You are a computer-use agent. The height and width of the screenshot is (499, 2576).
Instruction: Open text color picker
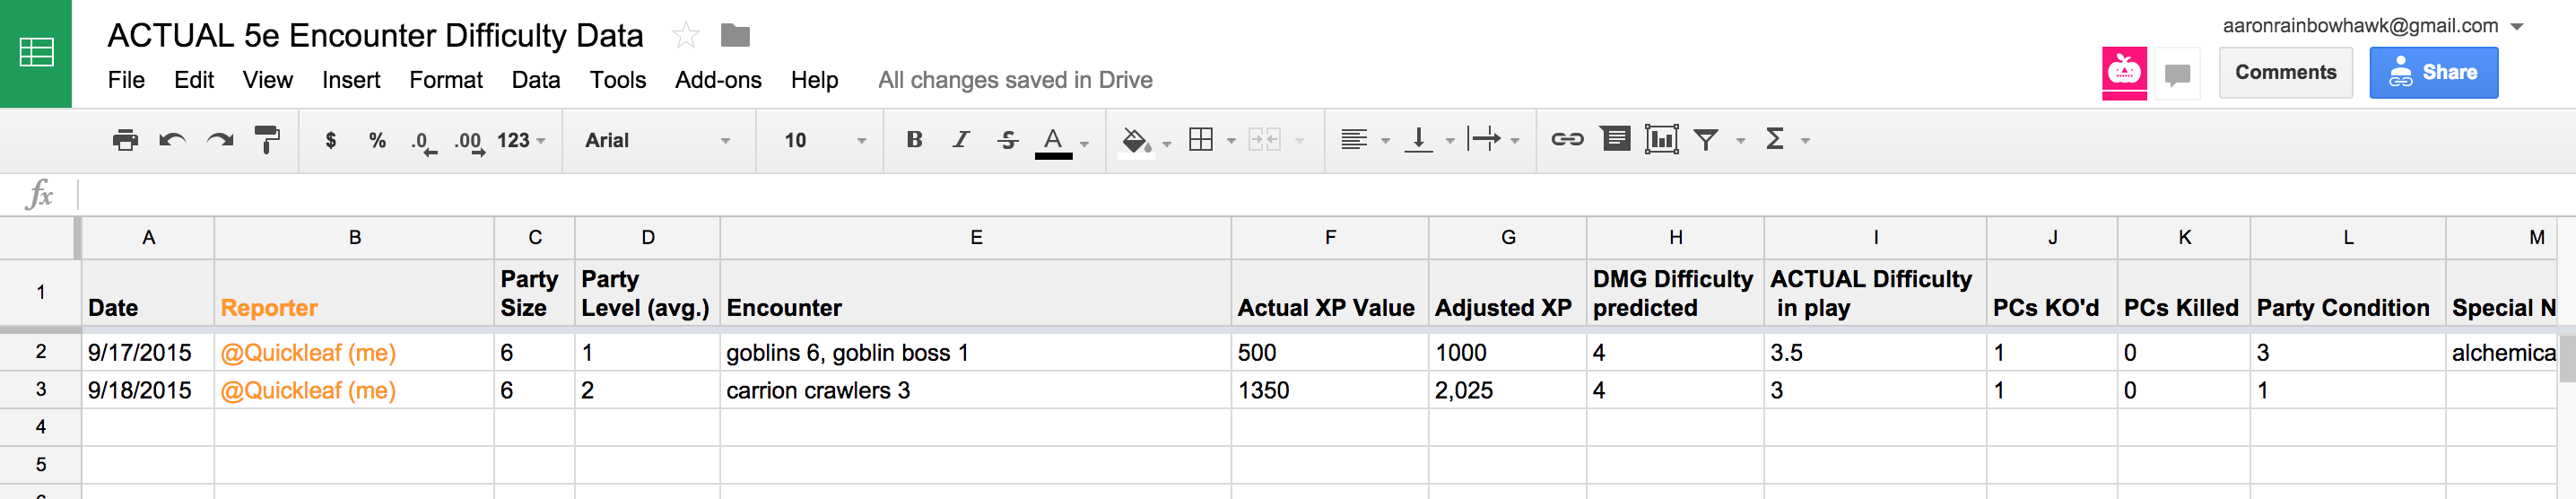(x=1053, y=141)
